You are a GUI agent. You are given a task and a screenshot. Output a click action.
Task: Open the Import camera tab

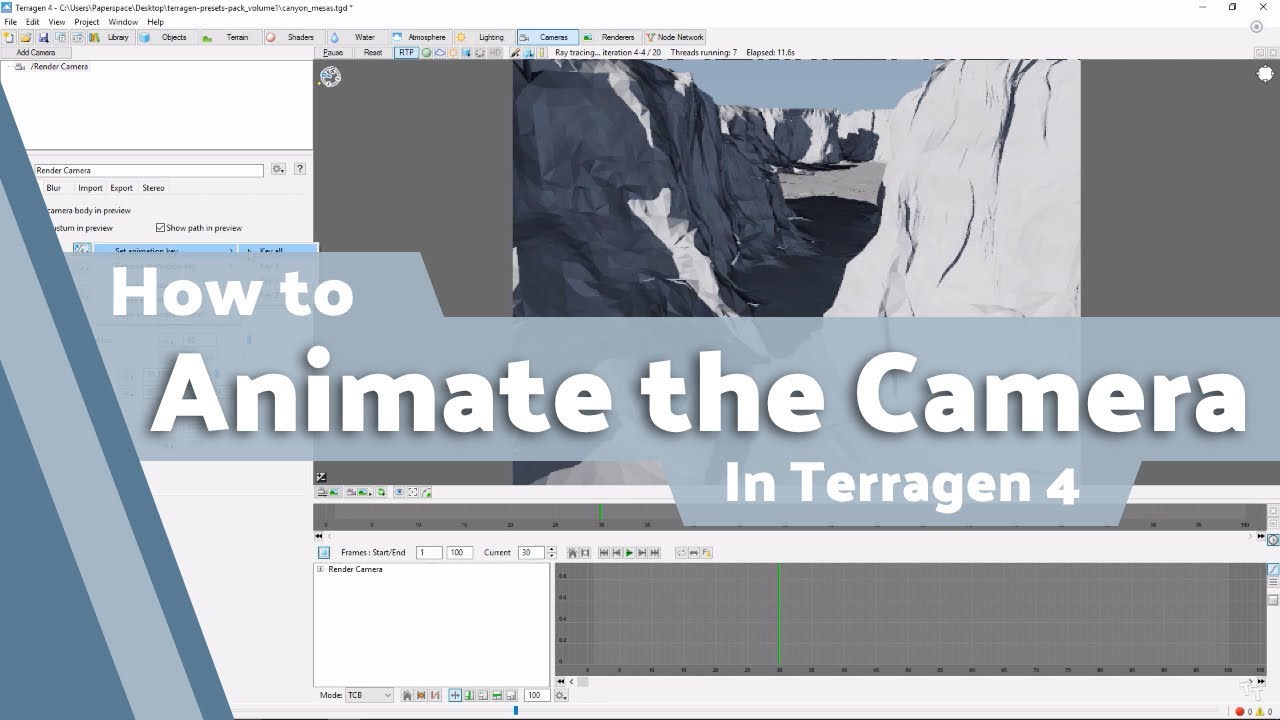tap(90, 188)
